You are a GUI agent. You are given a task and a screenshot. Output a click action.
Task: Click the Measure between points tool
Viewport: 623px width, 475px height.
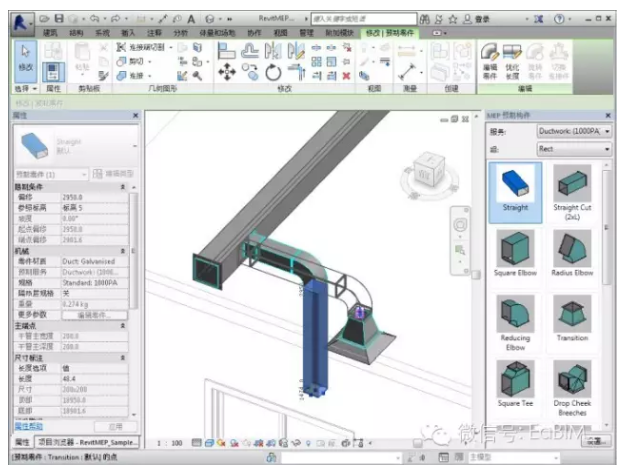[407, 50]
